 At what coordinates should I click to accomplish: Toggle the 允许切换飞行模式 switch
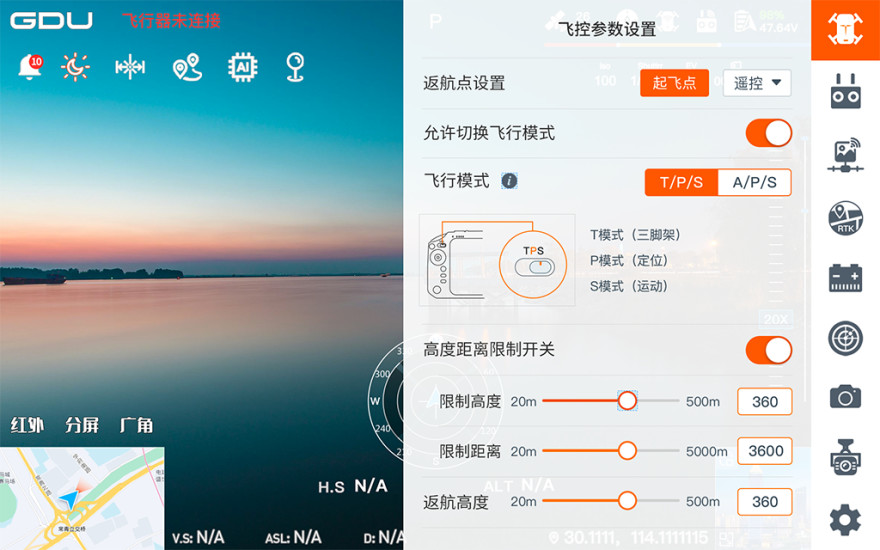click(x=768, y=133)
